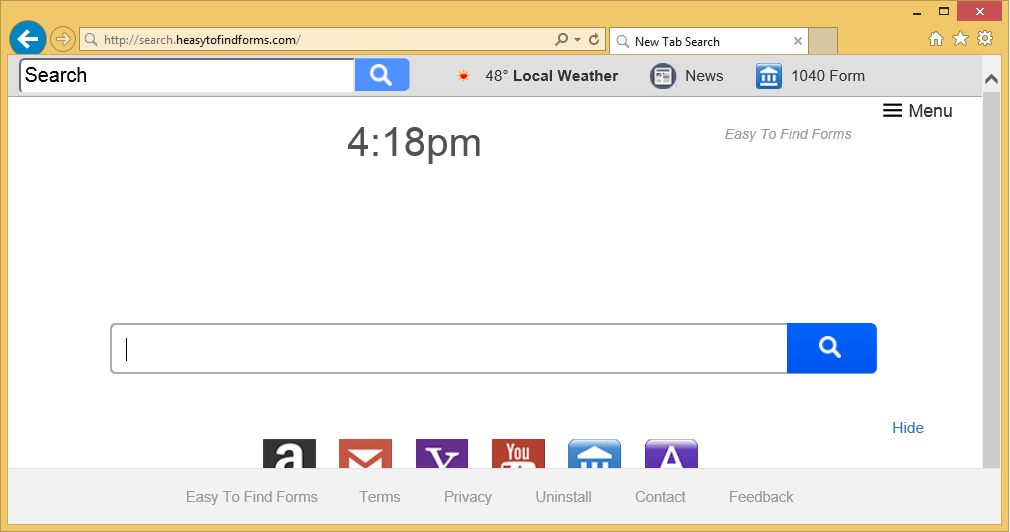
Task: Open the Uninstall footer link
Action: coord(563,497)
